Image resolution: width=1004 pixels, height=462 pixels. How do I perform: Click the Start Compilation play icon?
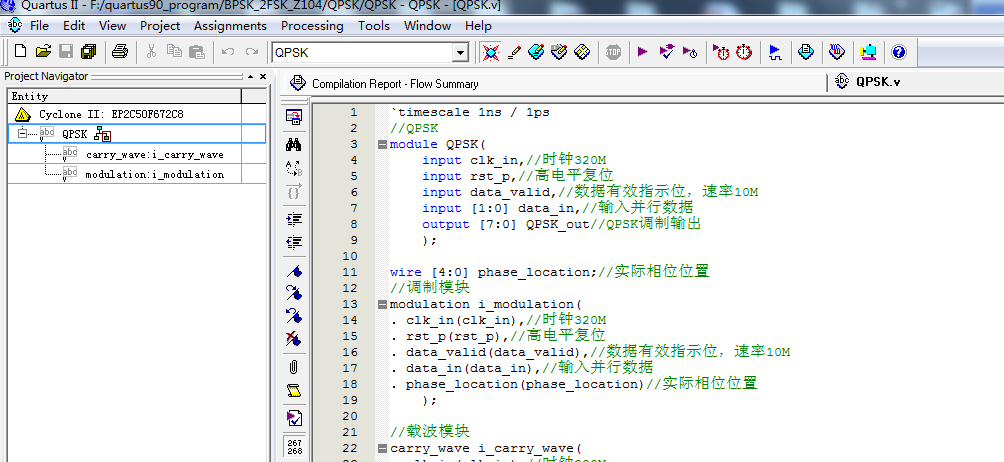(643, 52)
